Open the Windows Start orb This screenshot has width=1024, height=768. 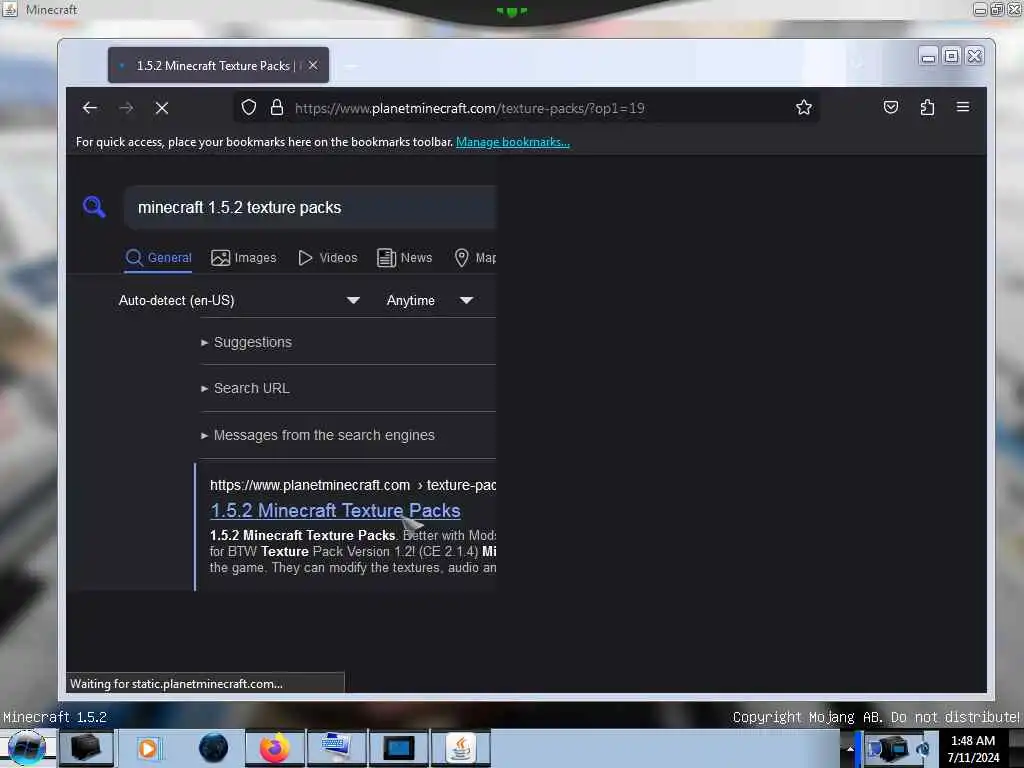coord(27,748)
